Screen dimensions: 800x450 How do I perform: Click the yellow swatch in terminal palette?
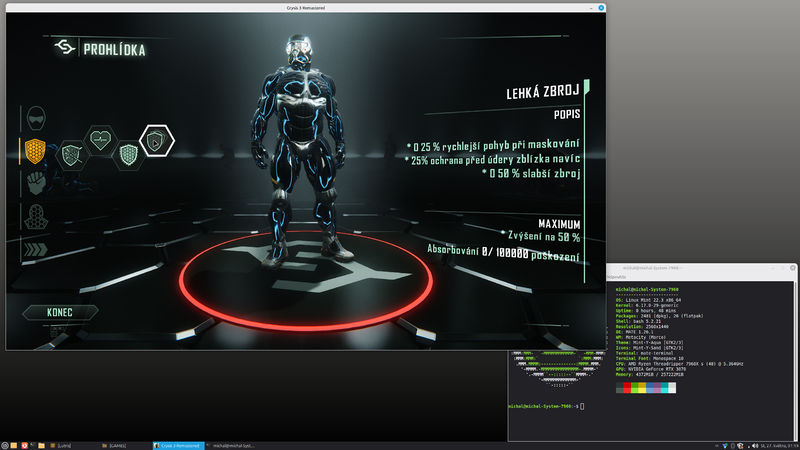pos(642,388)
